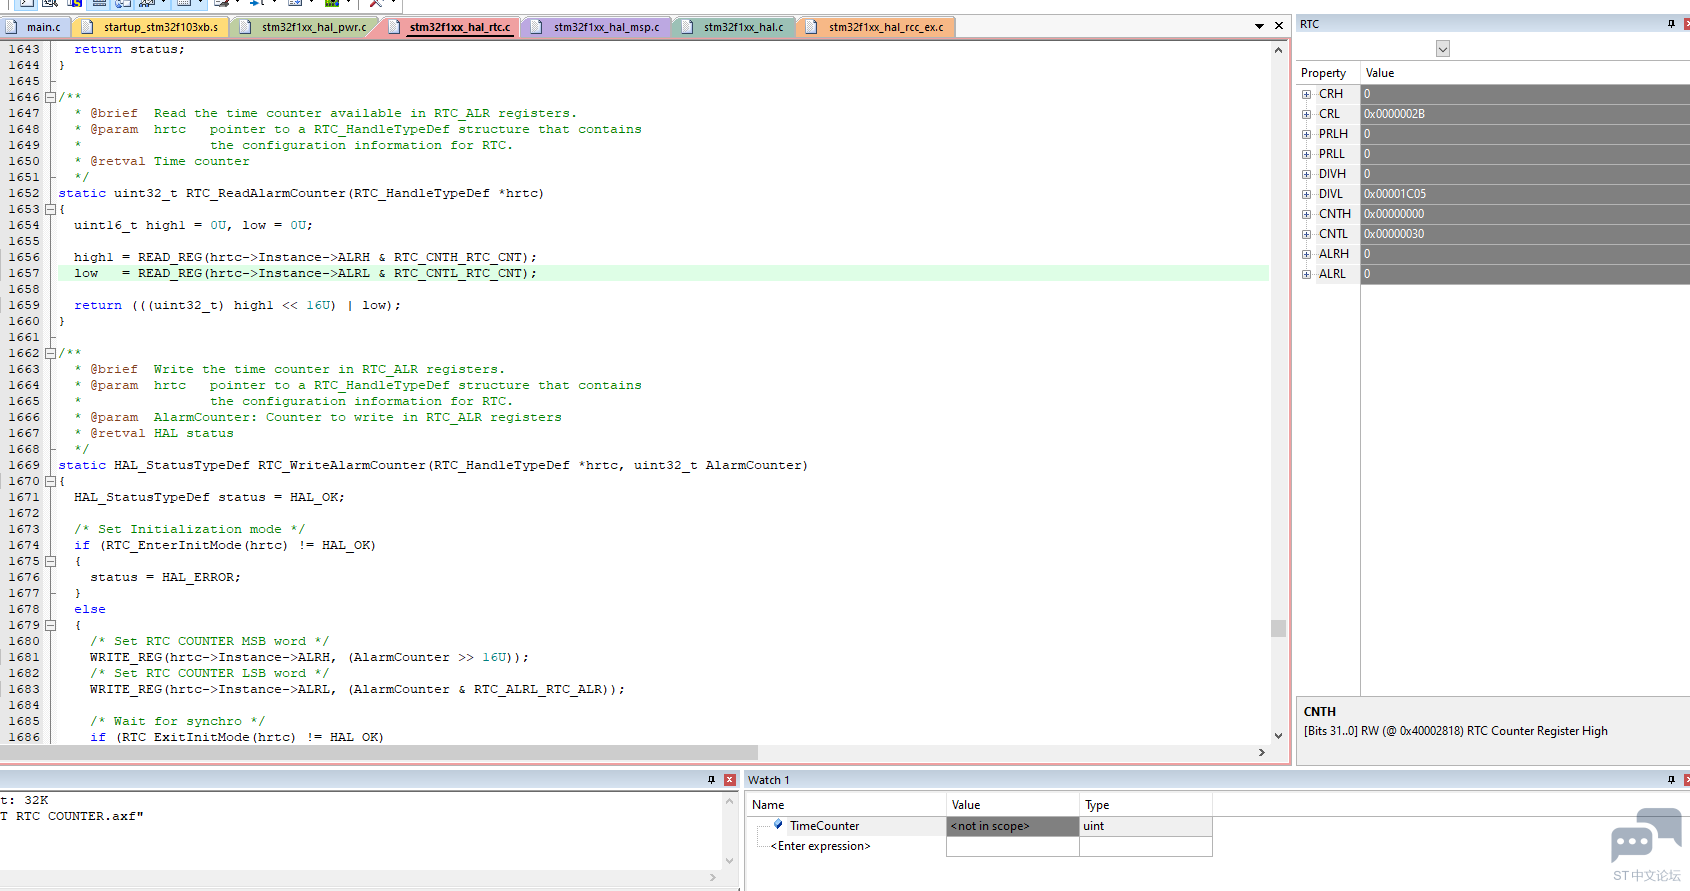
Task: Click the uint type cell for TimeCounter
Action: [1146, 826]
